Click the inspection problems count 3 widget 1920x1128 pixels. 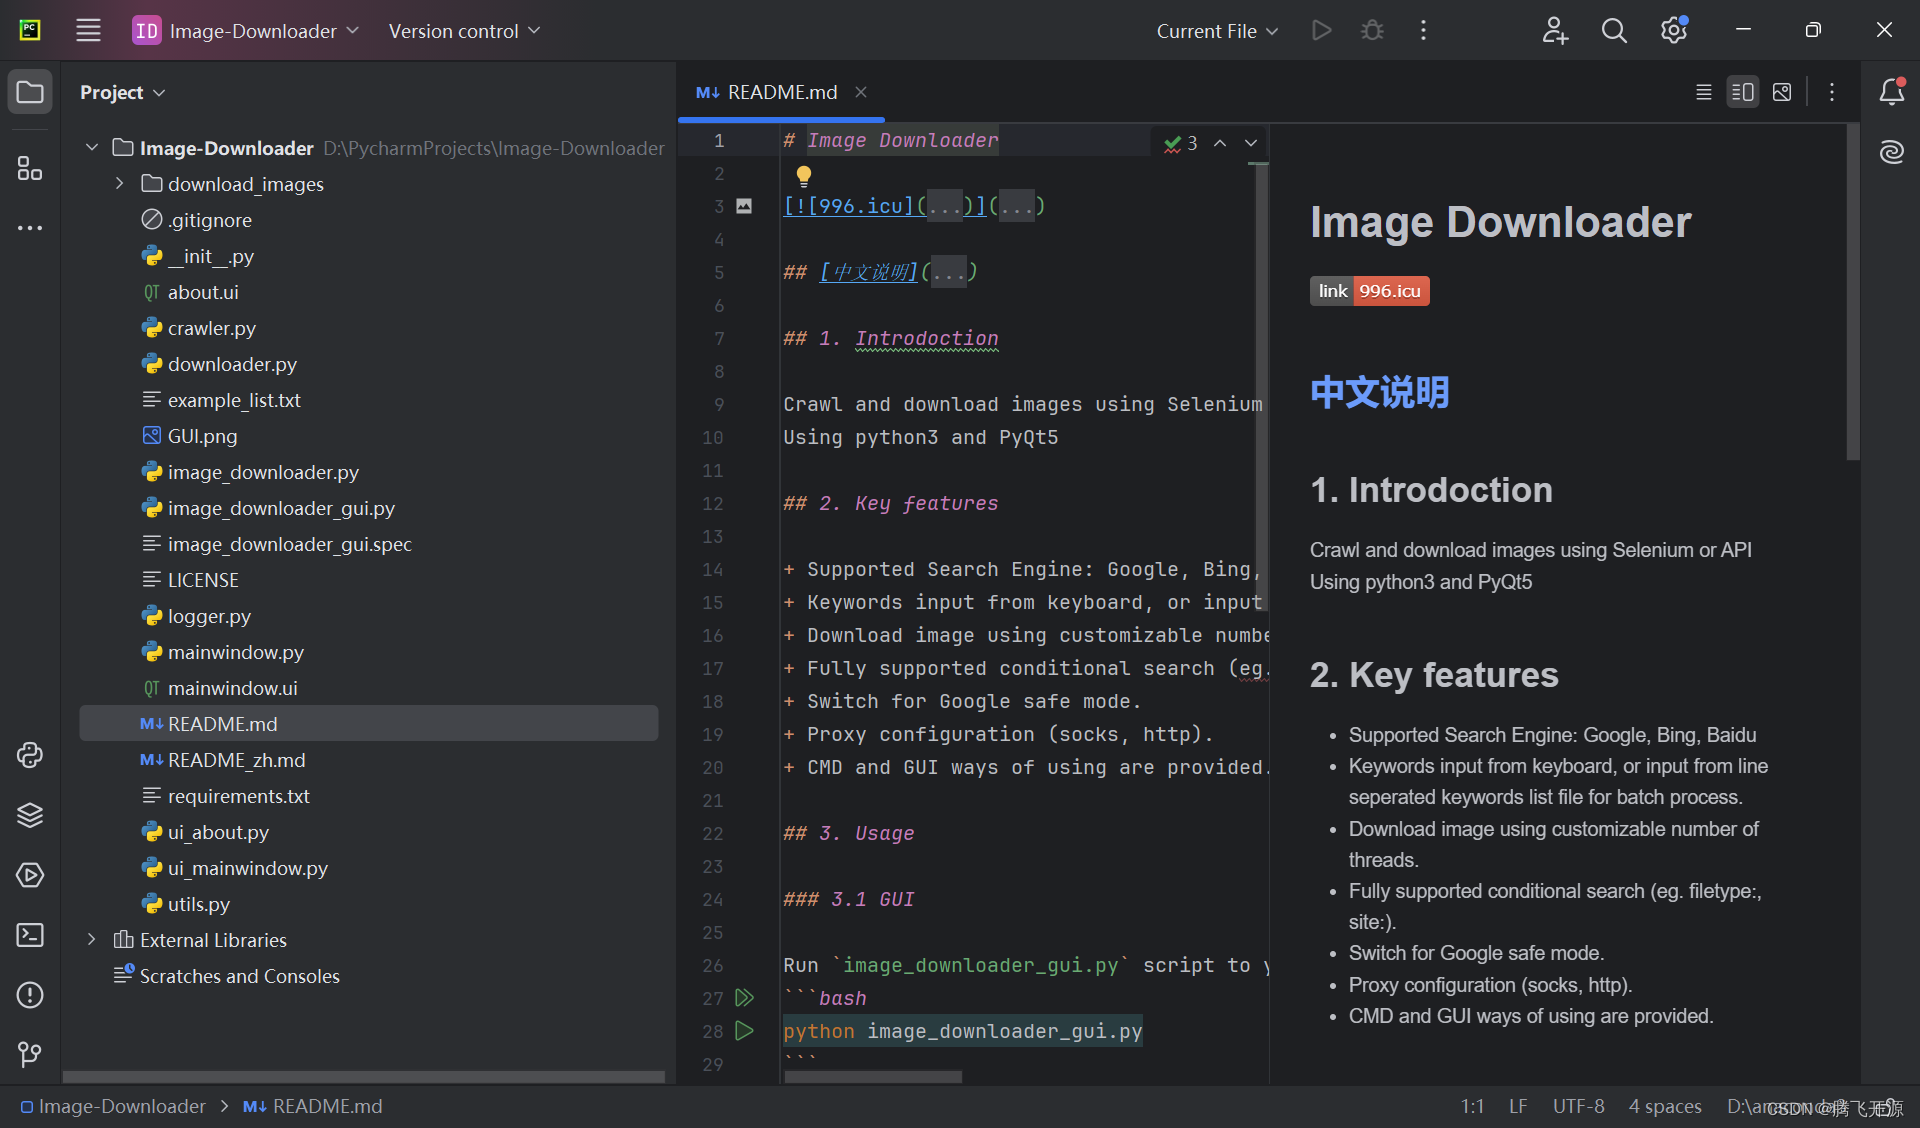click(1181, 143)
